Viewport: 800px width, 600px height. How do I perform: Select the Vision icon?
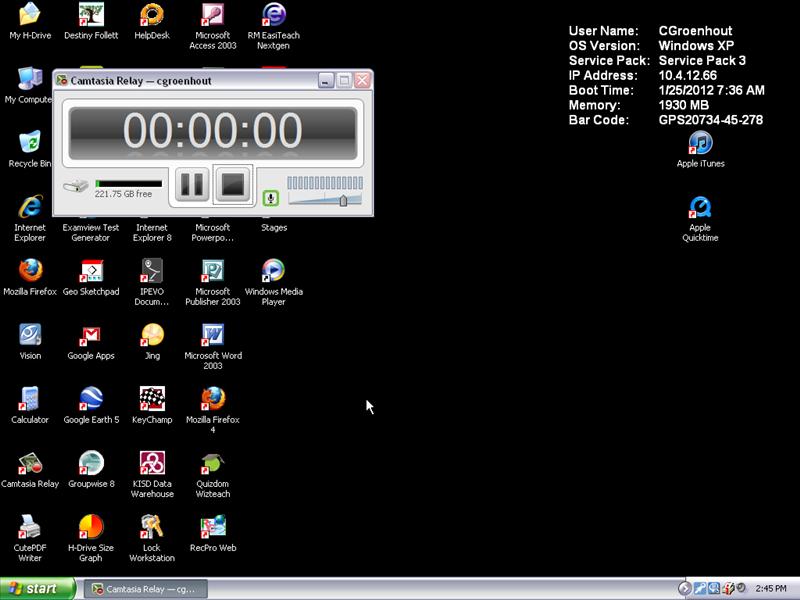tap(30, 341)
